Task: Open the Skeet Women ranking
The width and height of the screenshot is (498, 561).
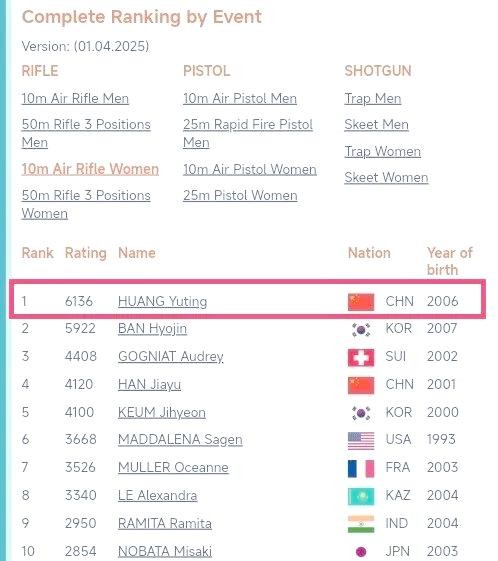Action: 386,177
